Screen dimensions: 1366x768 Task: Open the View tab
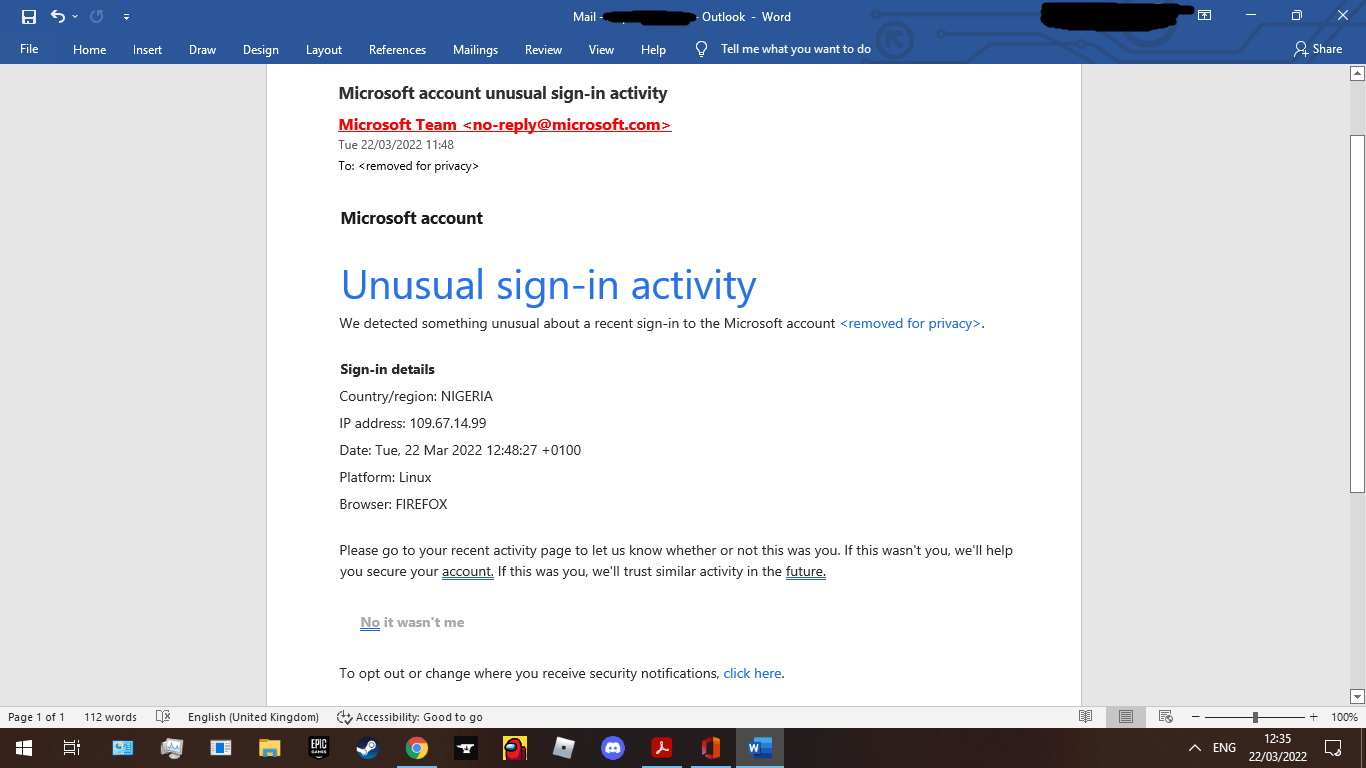point(601,49)
